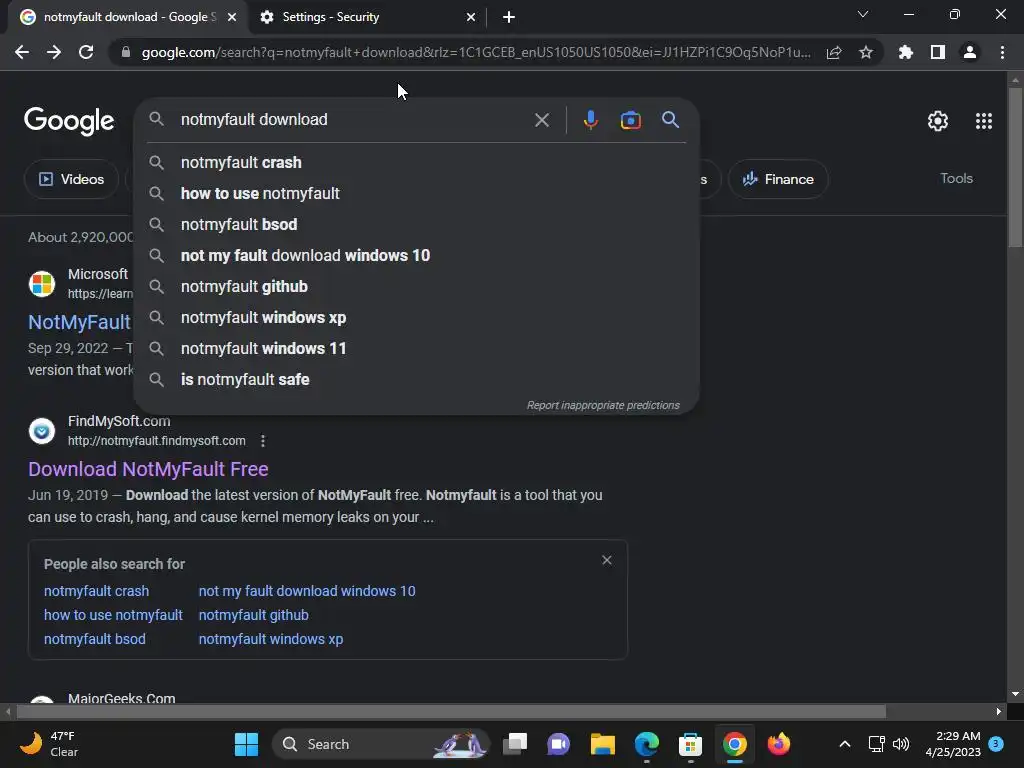Open the Google apps grid
Image resolution: width=1024 pixels, height=768 pixels.
pyautogui.click(x=984, y=121)
